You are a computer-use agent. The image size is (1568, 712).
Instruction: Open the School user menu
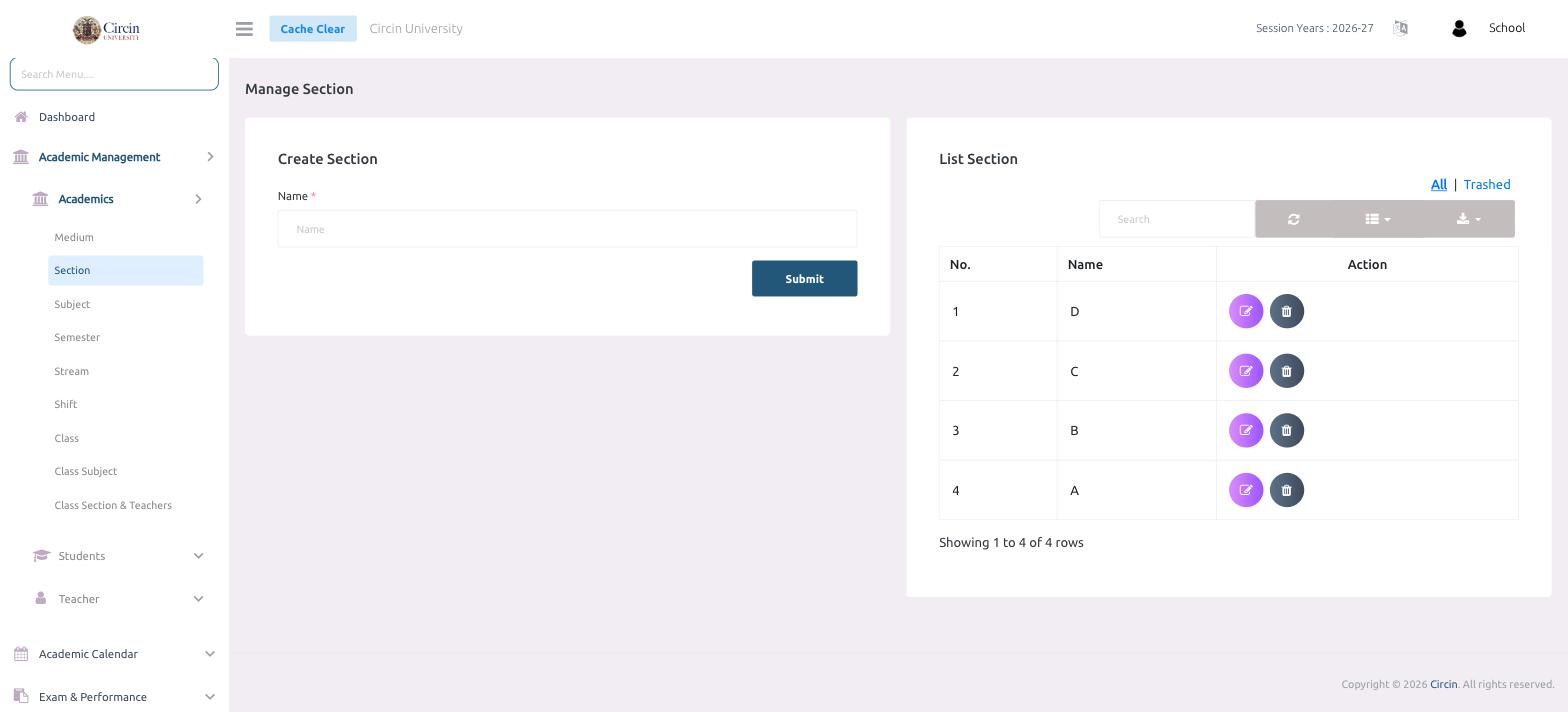(1507, 28)
